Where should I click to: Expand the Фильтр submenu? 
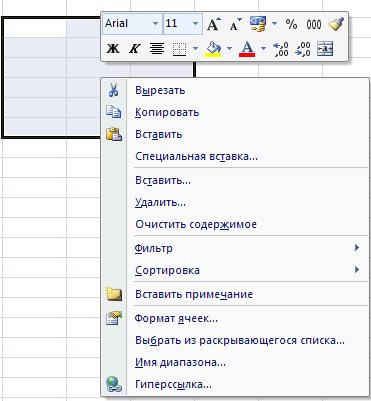pos(235,248)
